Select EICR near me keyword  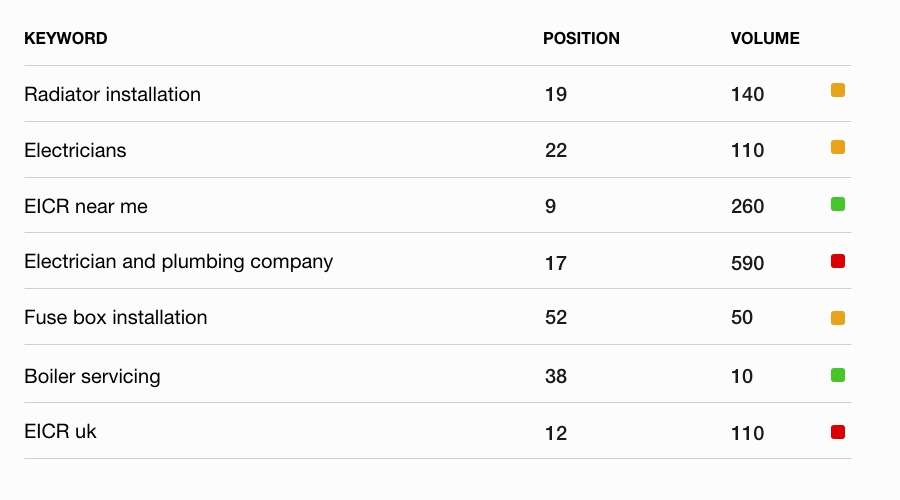click(86, 206)
